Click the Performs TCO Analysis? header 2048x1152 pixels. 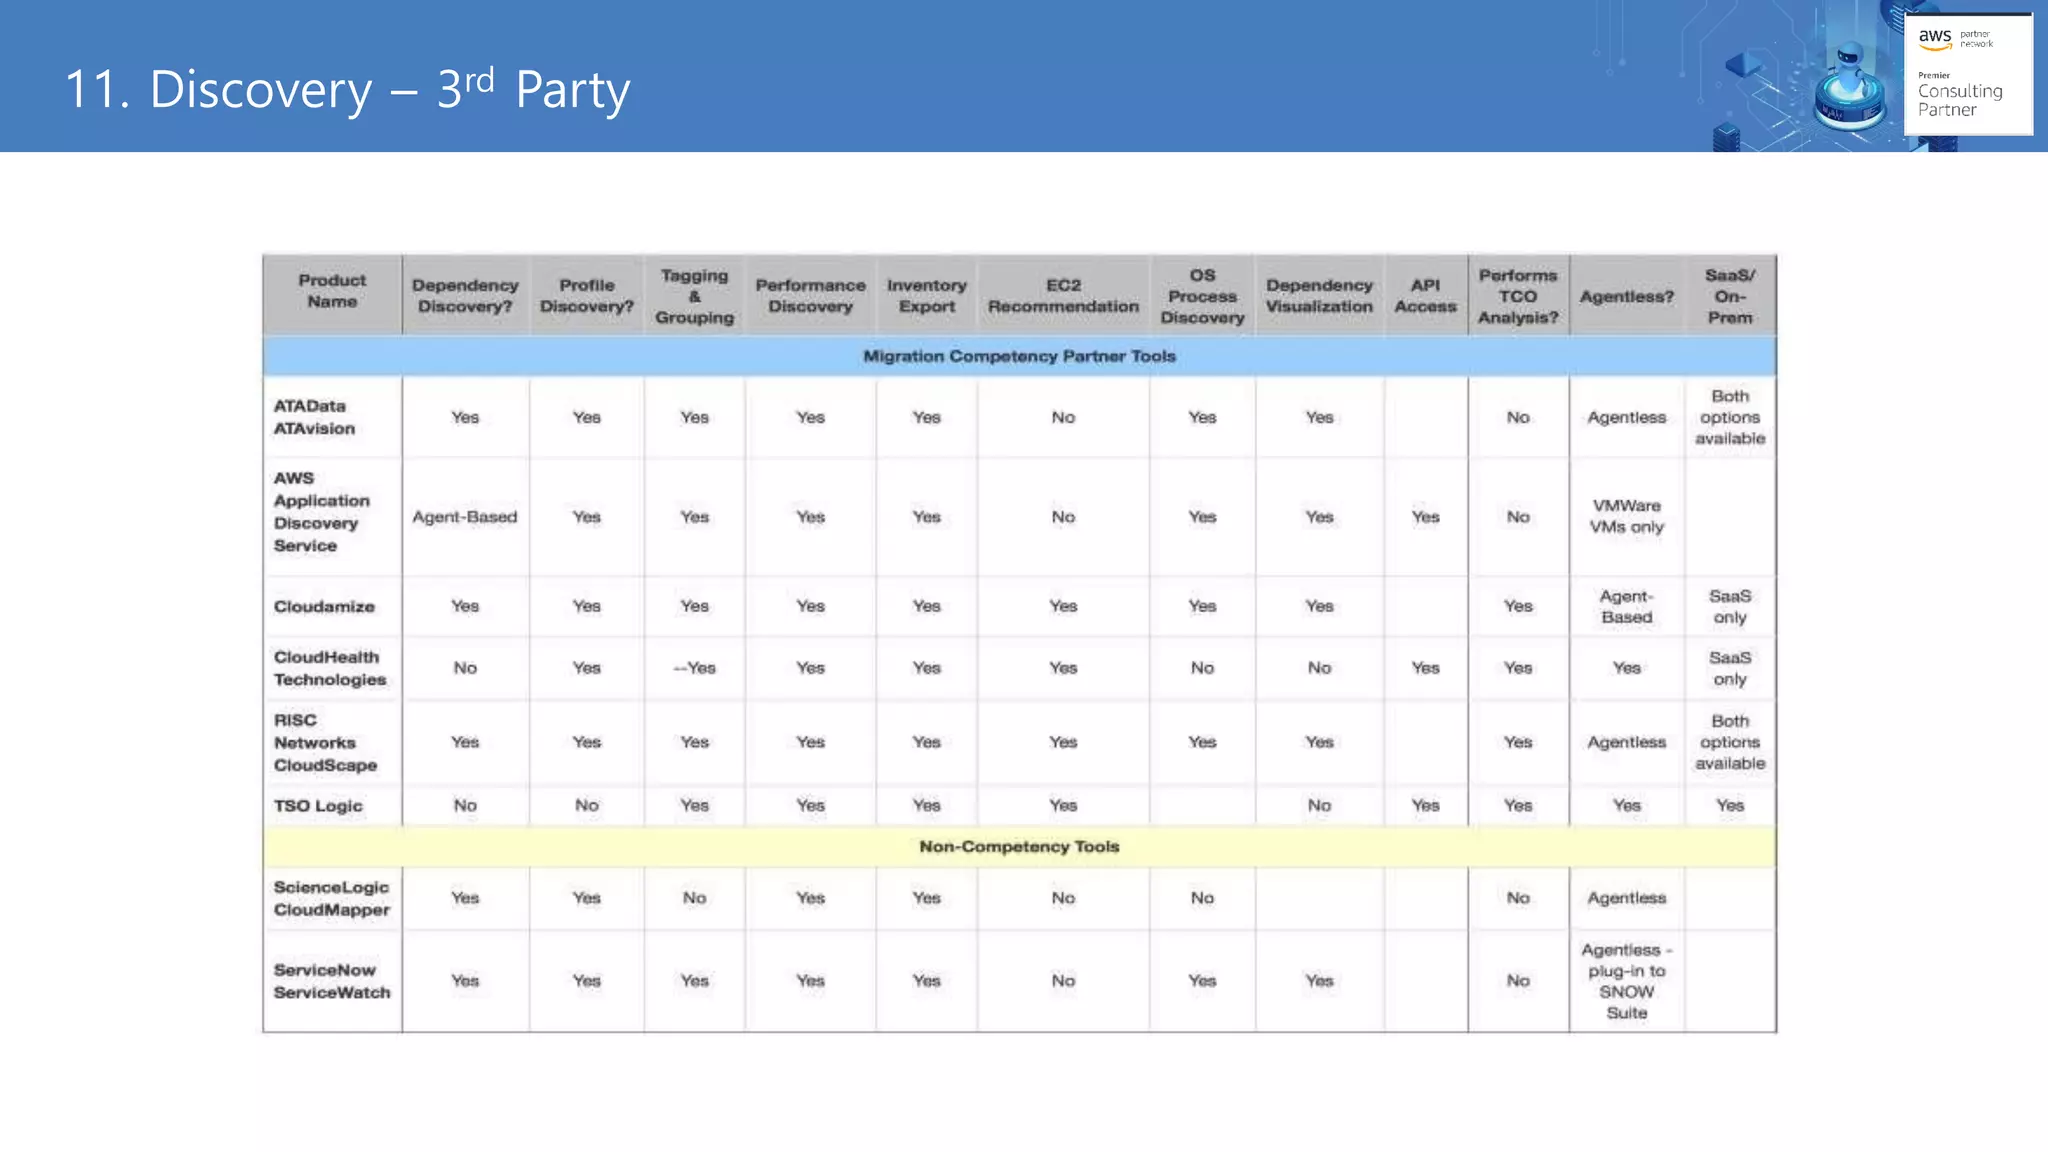click(x=1517, y=296)
